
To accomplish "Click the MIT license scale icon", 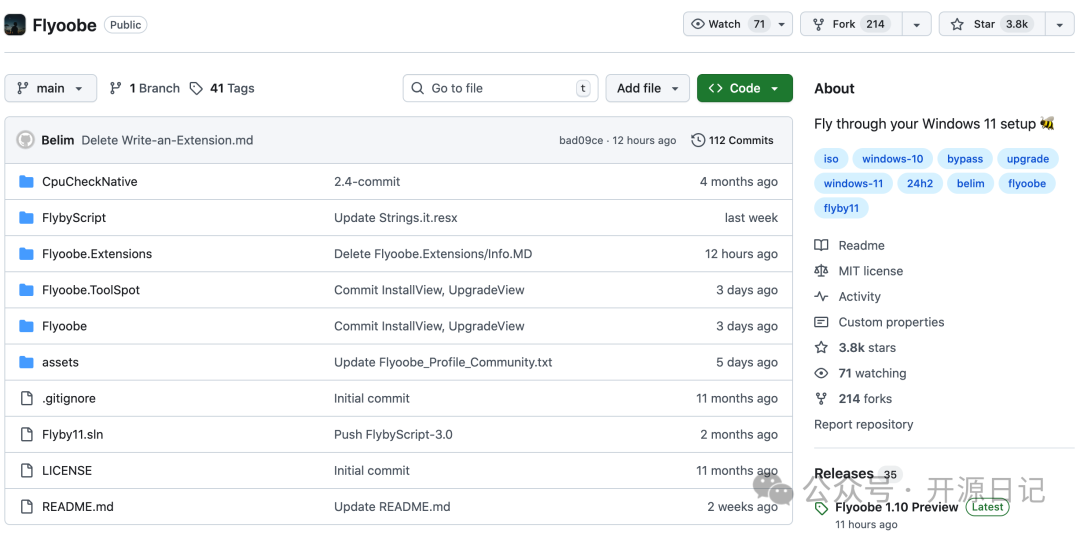I will click(x=821, y=271).
